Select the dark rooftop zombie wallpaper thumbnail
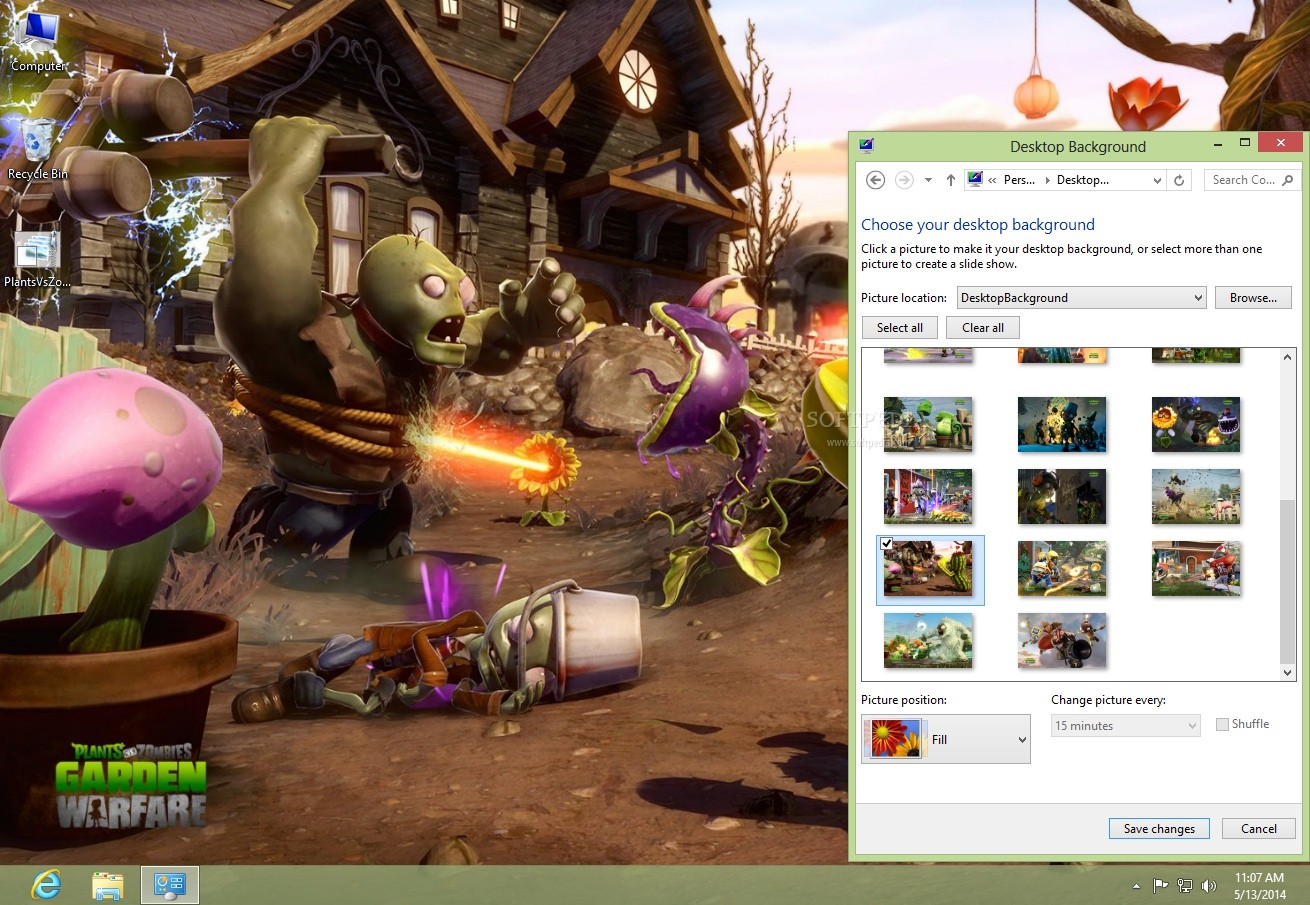 [x=1062, y=496]
